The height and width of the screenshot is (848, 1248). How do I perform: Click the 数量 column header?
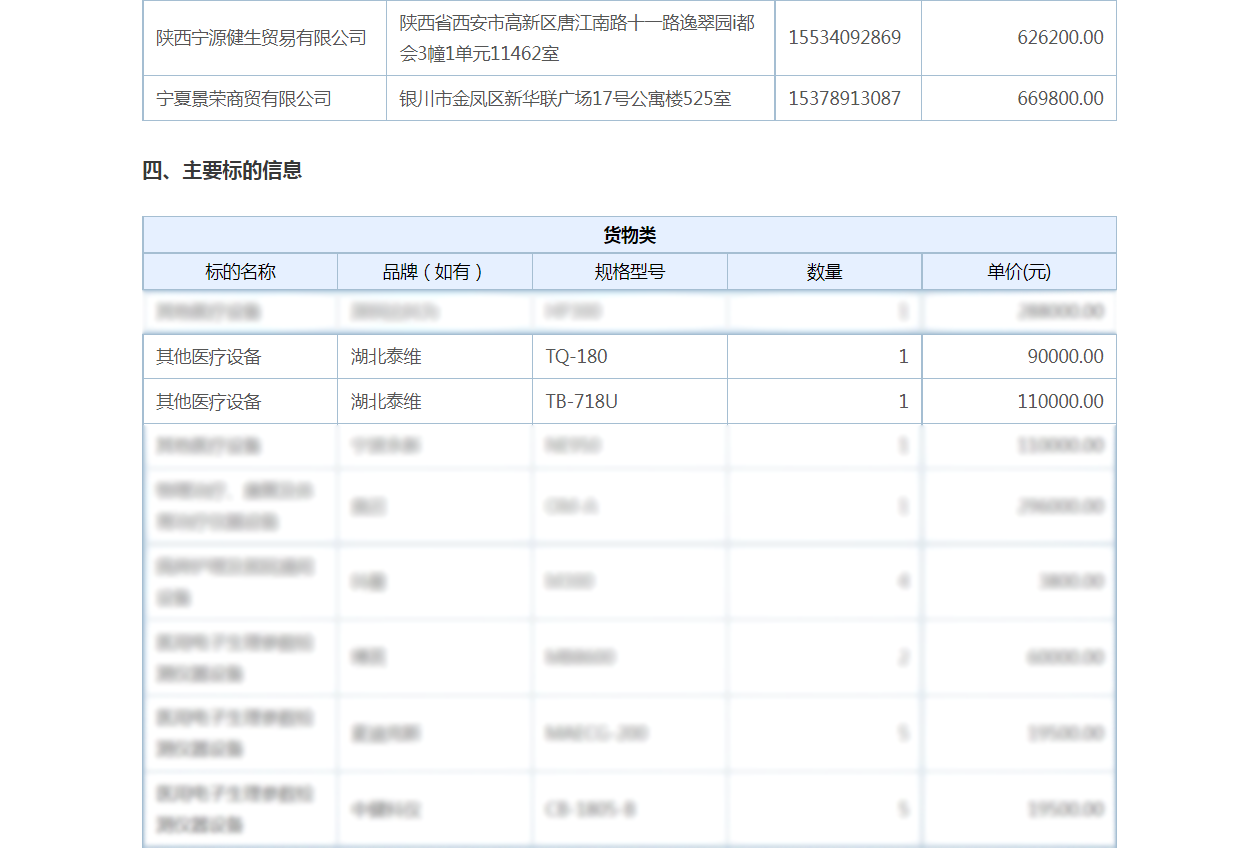point(824,272)
